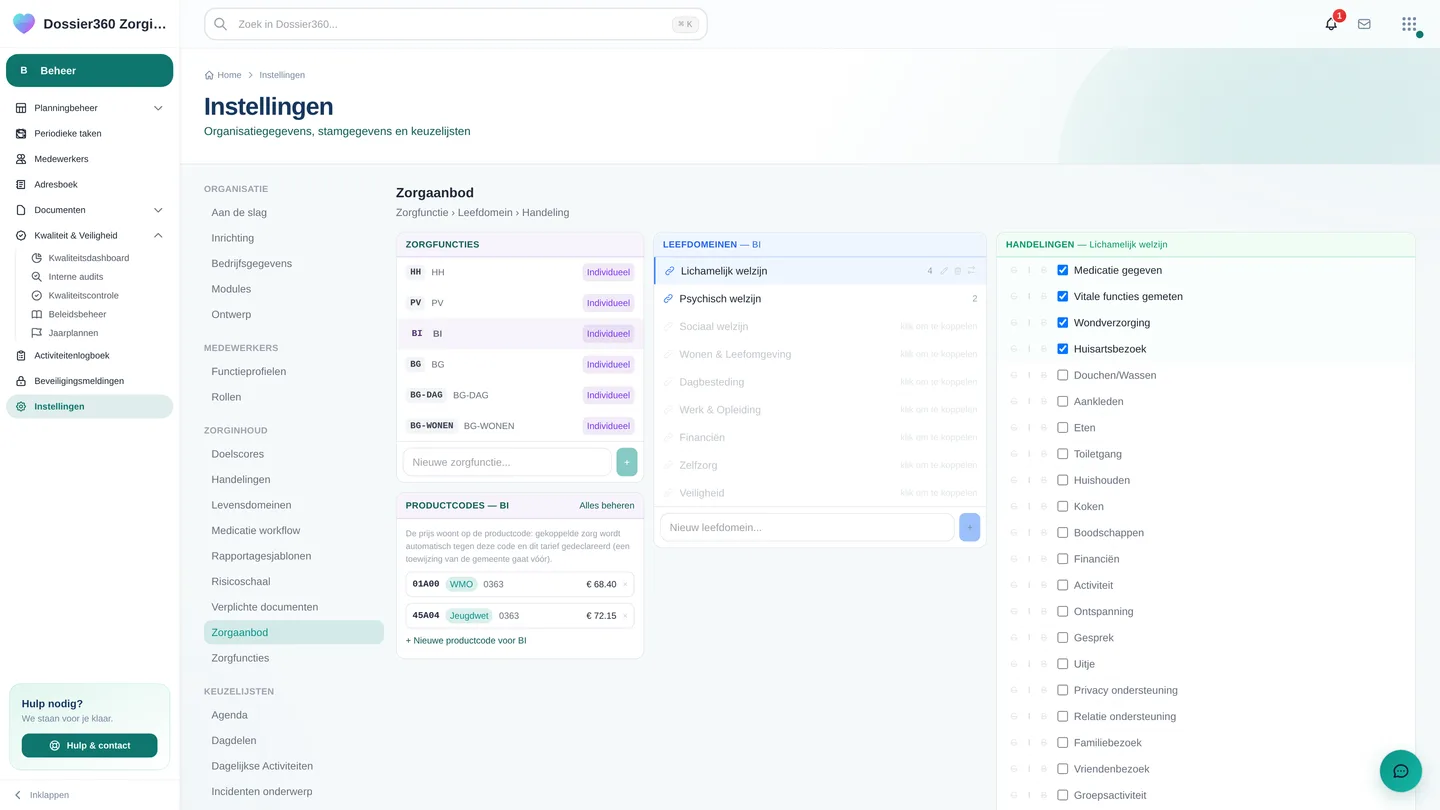This screenshot has height=810, width=1440.
Task: Click the plus button beside Nieuw leefdomein
Action: tap(969, 527)
